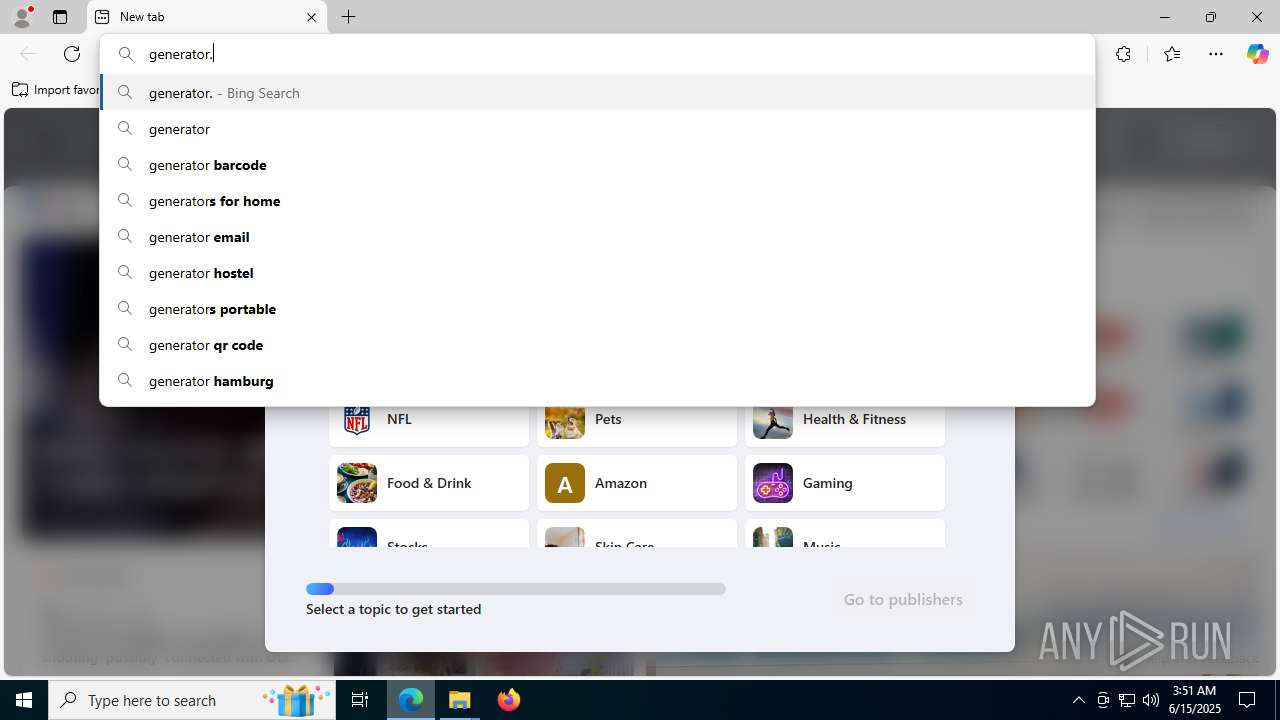Choose suggestion 'generators portable'
Screen dimensions: 1280x720
pos(597,309)
